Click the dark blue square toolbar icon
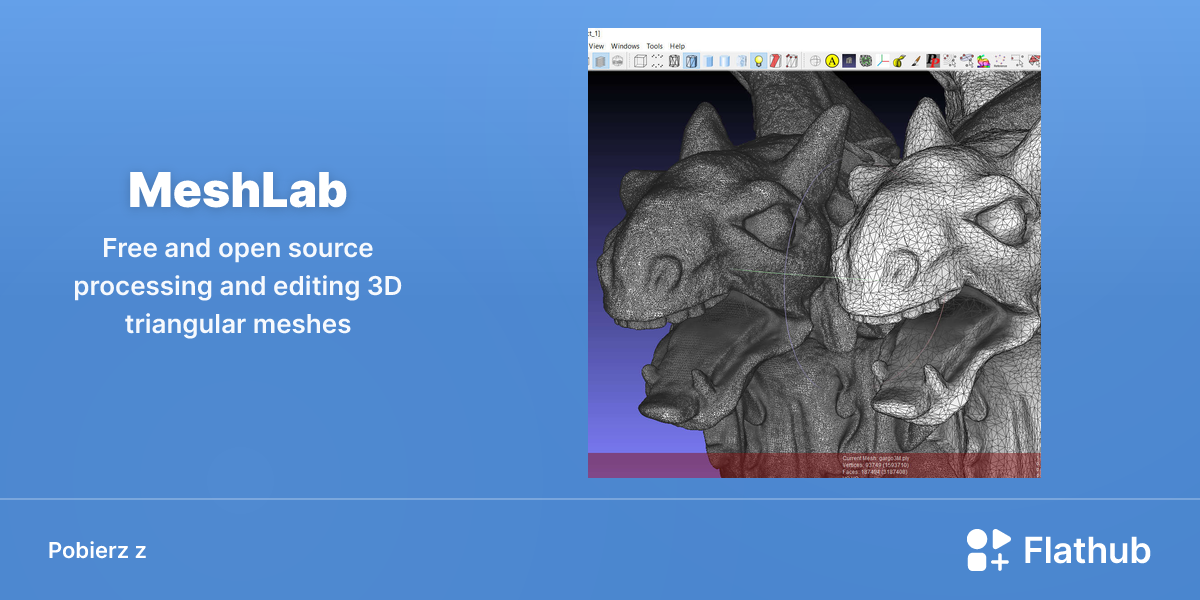This screenshot has width=1200, height=600. point(849,61)
